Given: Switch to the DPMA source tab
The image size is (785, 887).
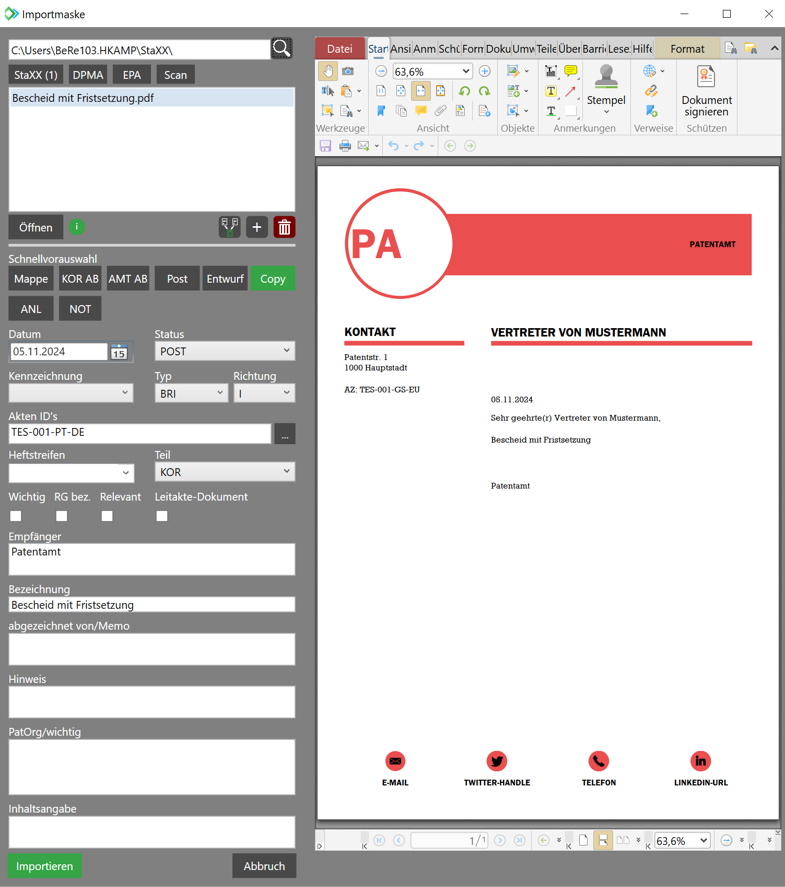Looking at the screenshot, I should click(88, 75).
